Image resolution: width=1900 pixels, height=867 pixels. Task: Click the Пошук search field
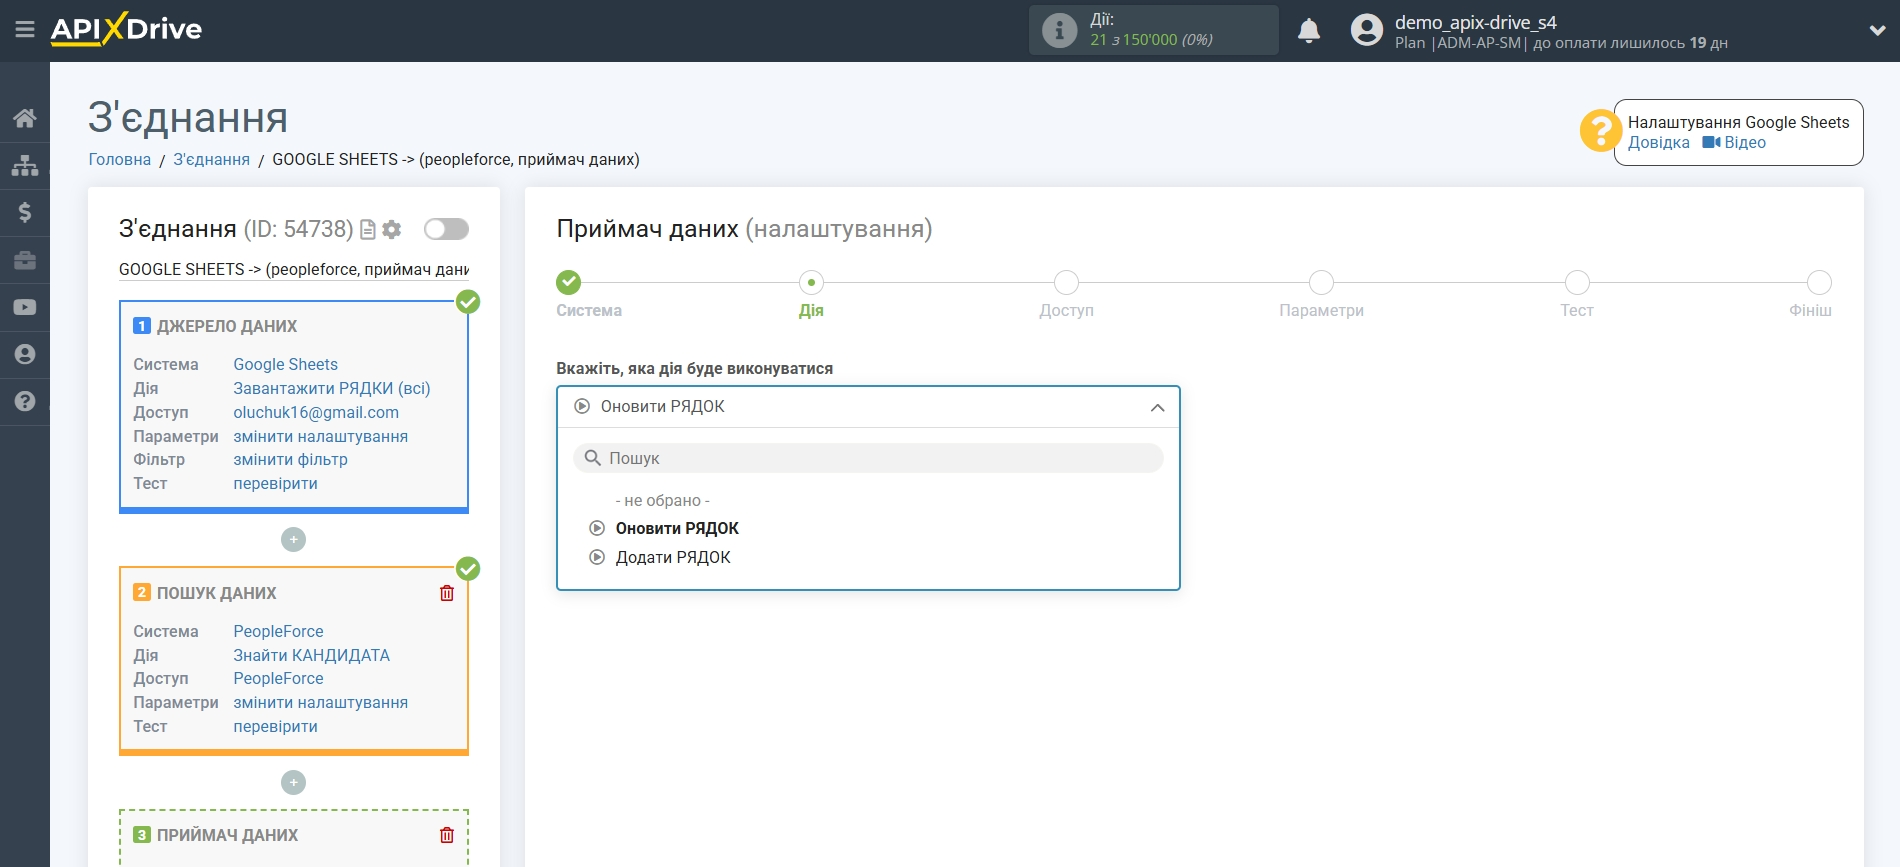tap(868, 458)
